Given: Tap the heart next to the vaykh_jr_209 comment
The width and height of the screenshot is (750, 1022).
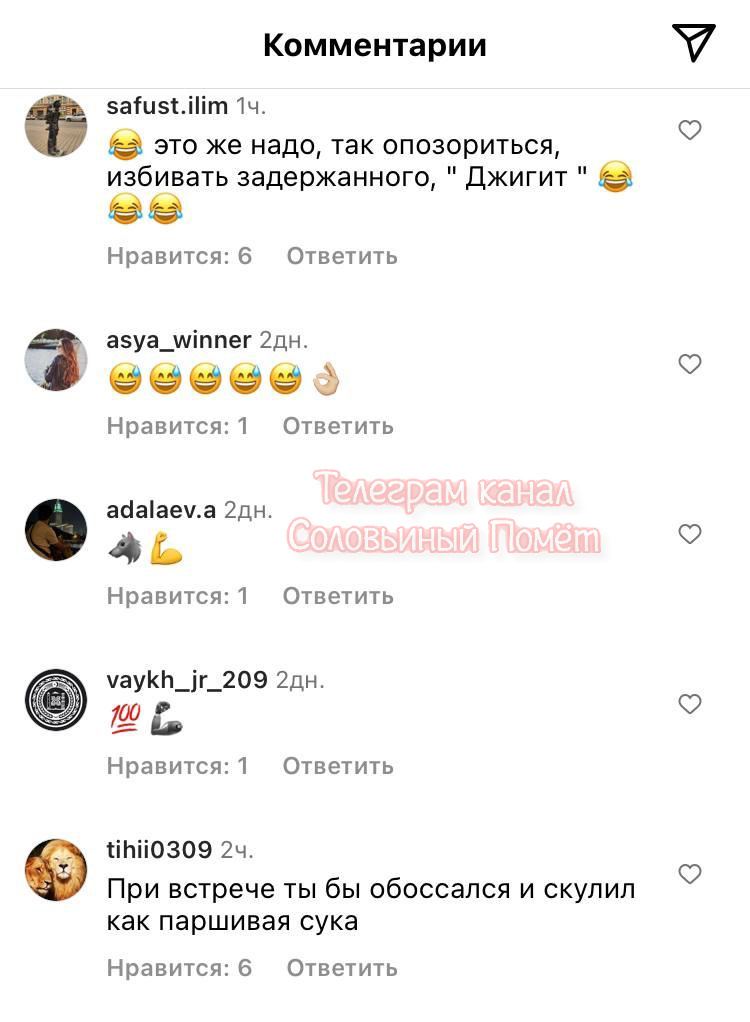Looking at the screenshot, I should [690, 704].
